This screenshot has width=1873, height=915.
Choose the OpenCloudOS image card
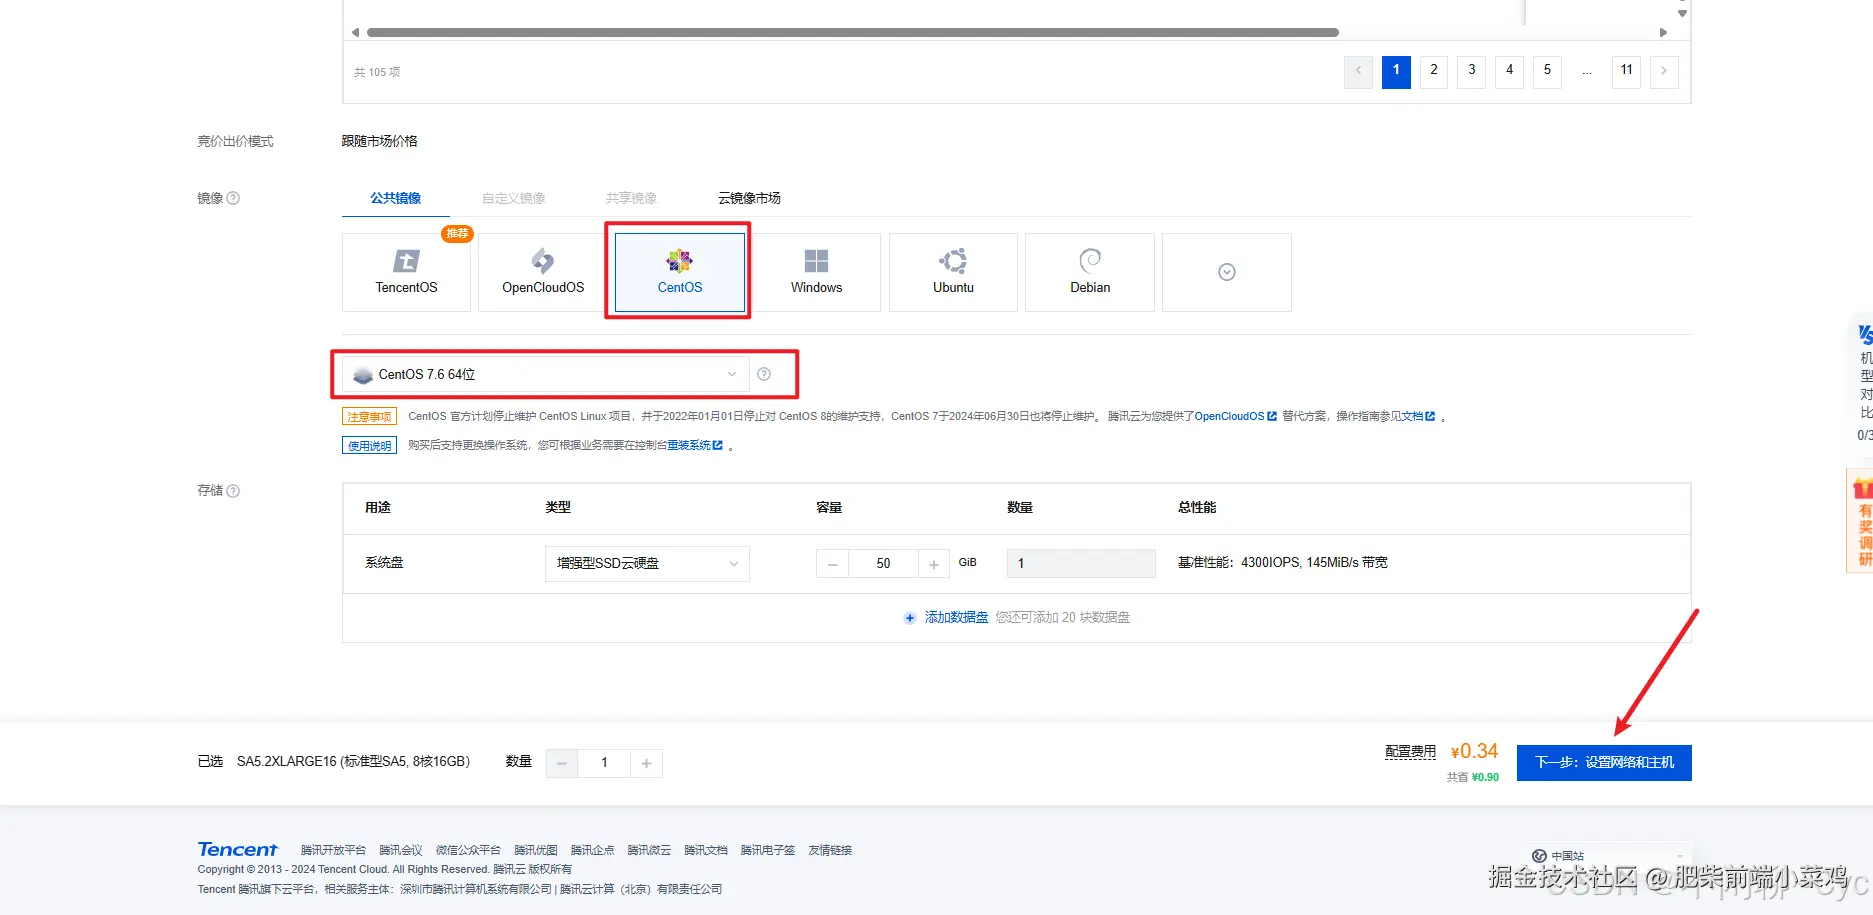coord(543,272)
